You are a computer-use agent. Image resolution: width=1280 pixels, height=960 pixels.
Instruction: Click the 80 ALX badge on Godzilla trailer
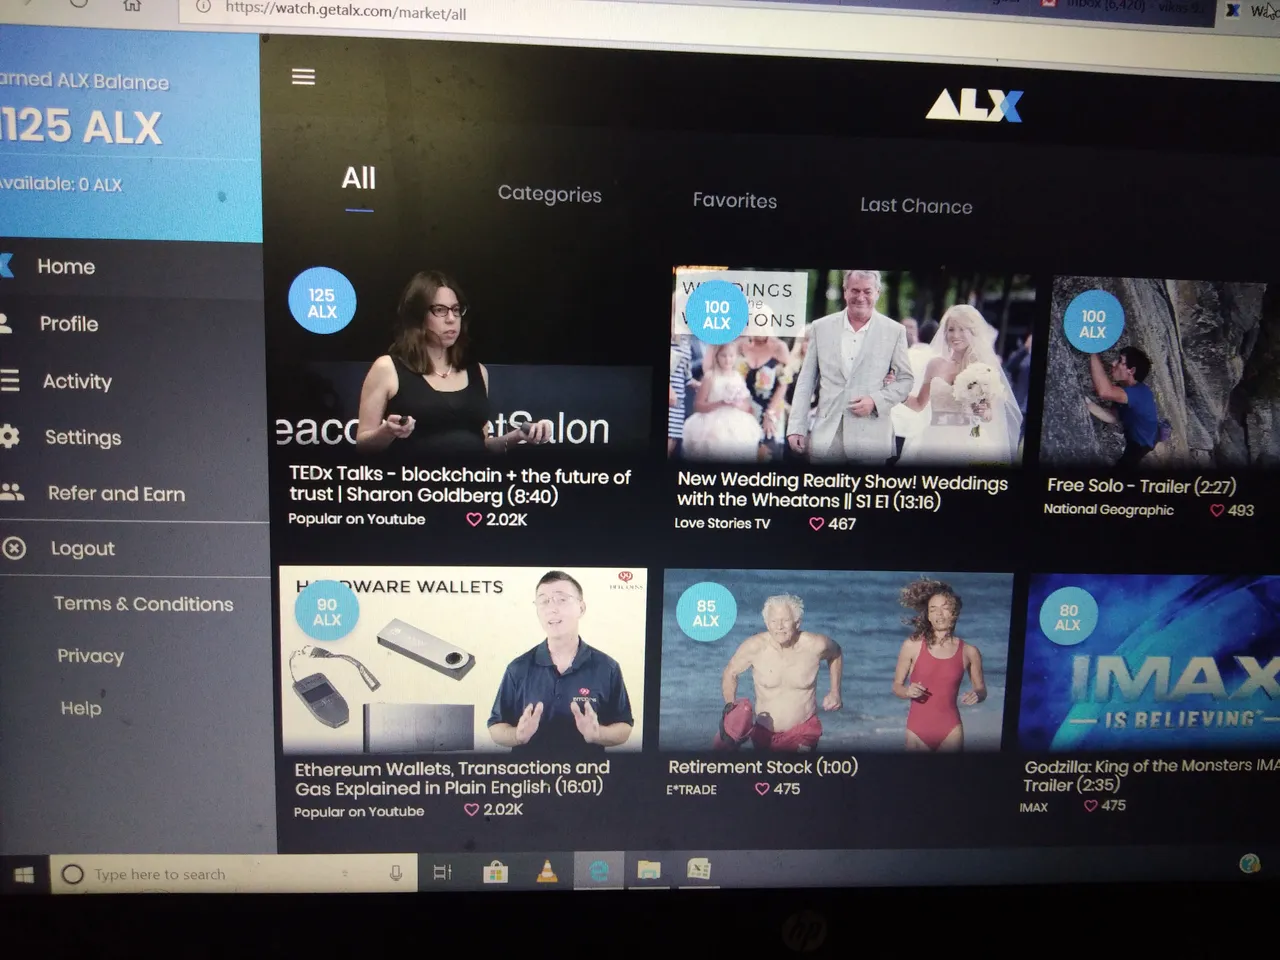(1068, 616)
